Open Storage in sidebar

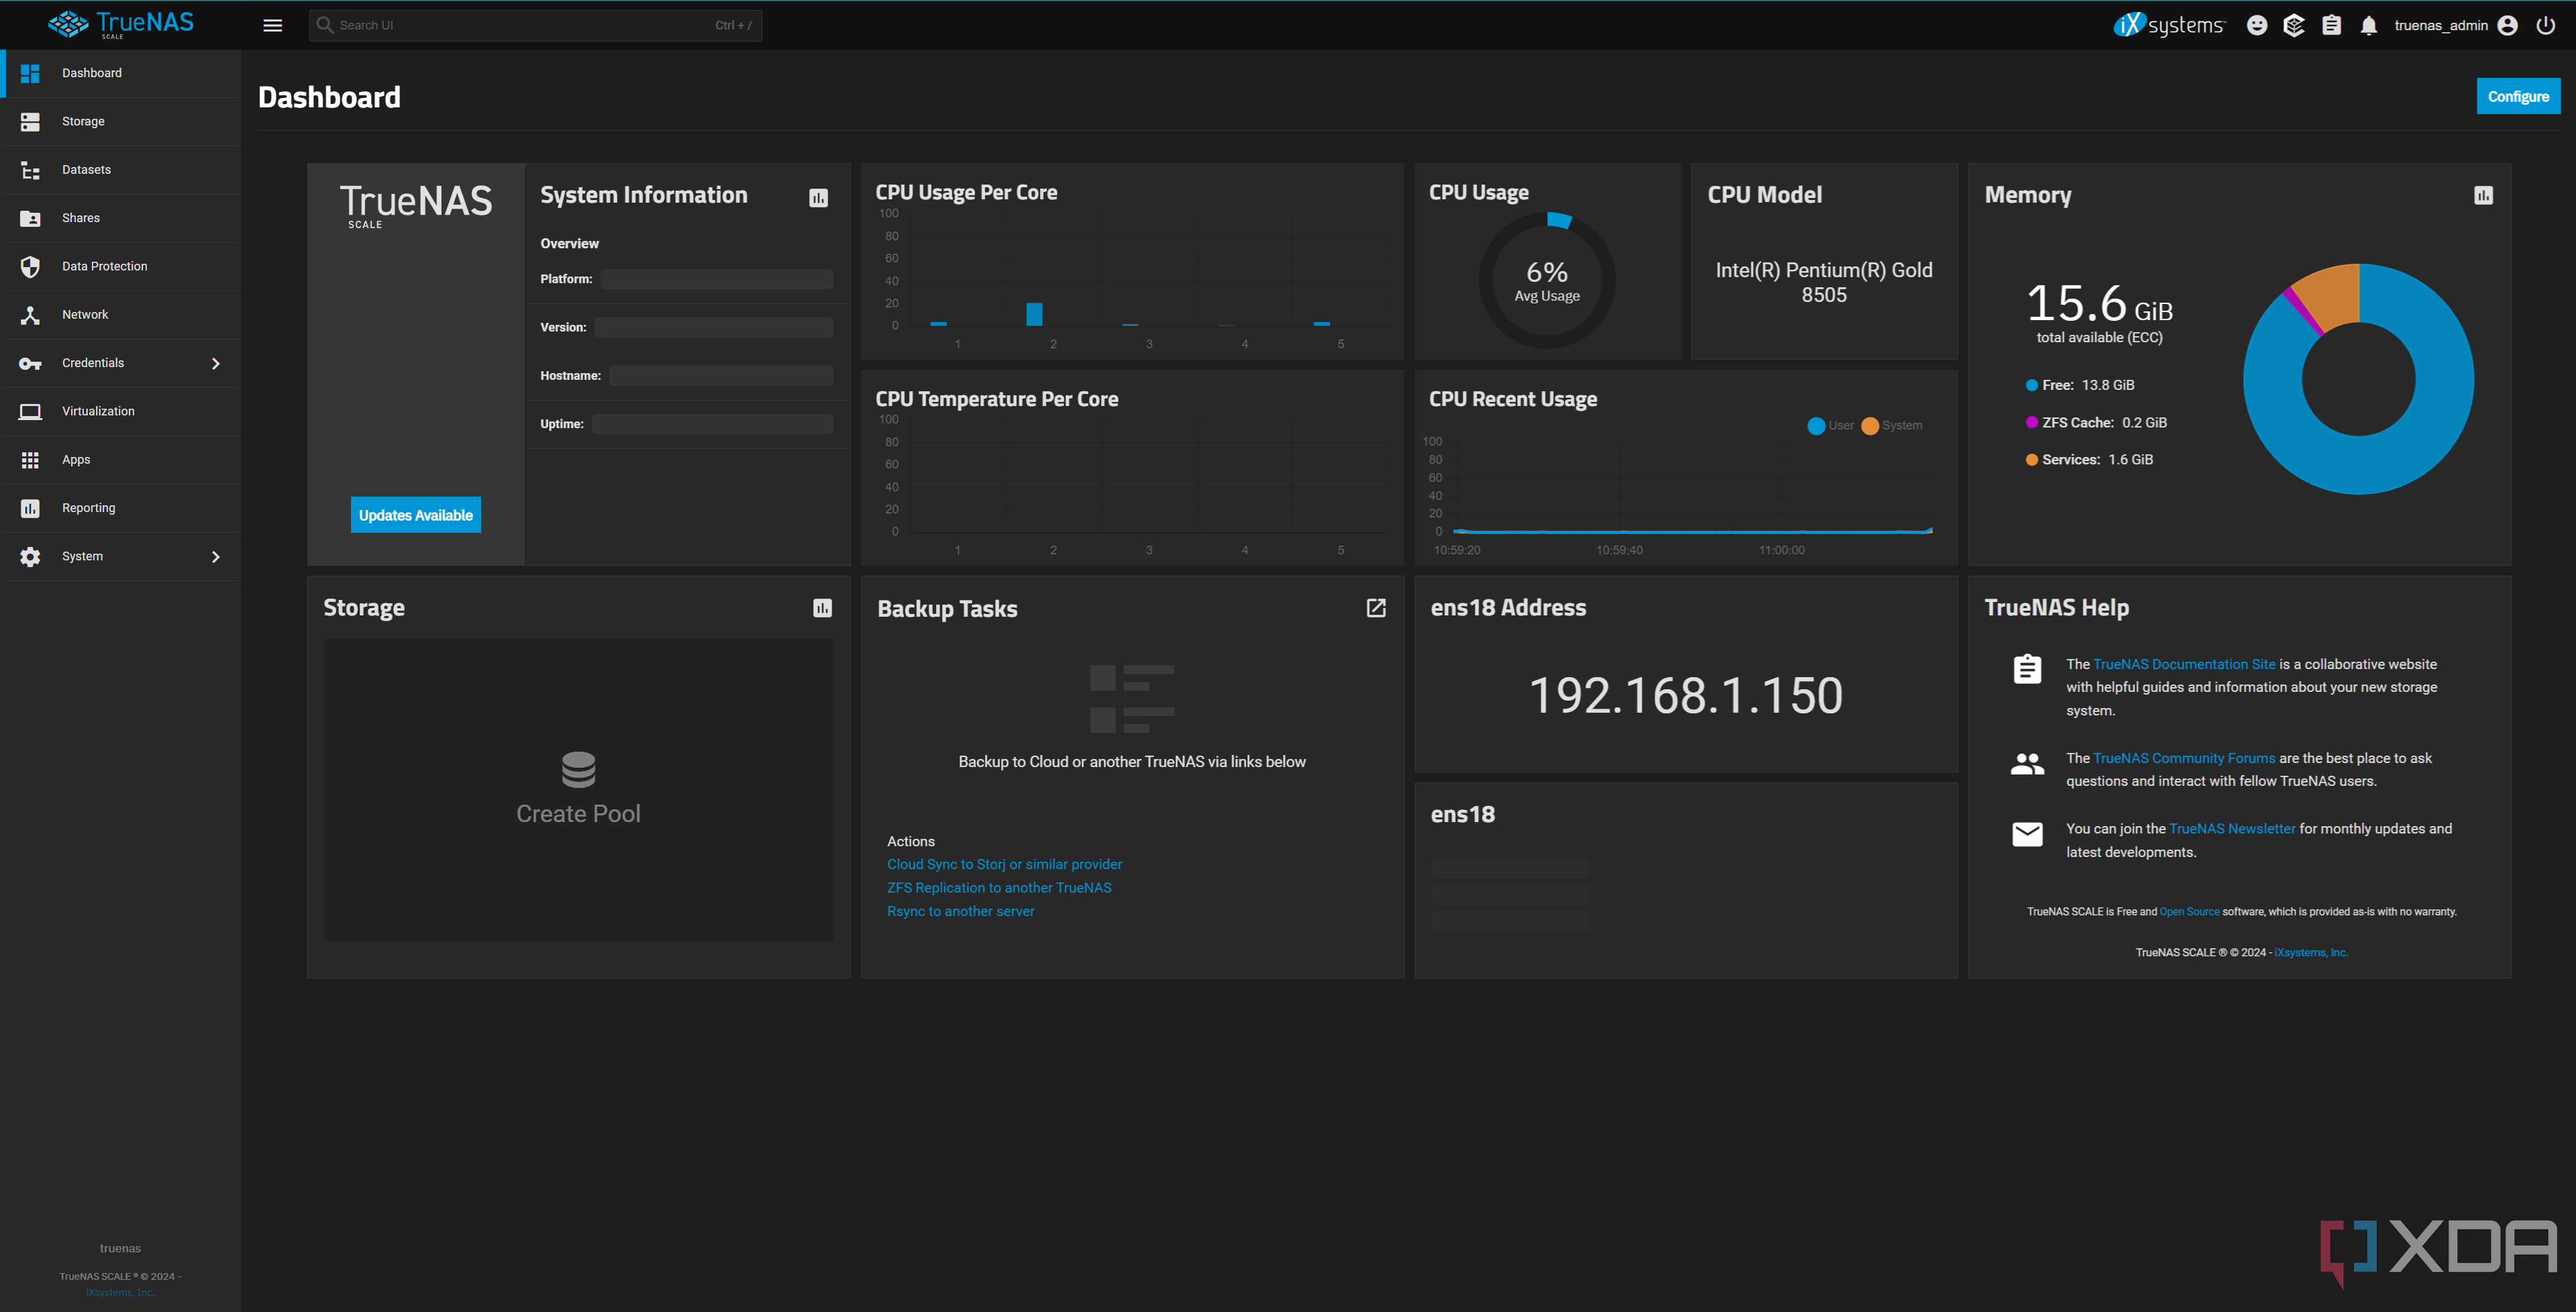coord(120,122)
